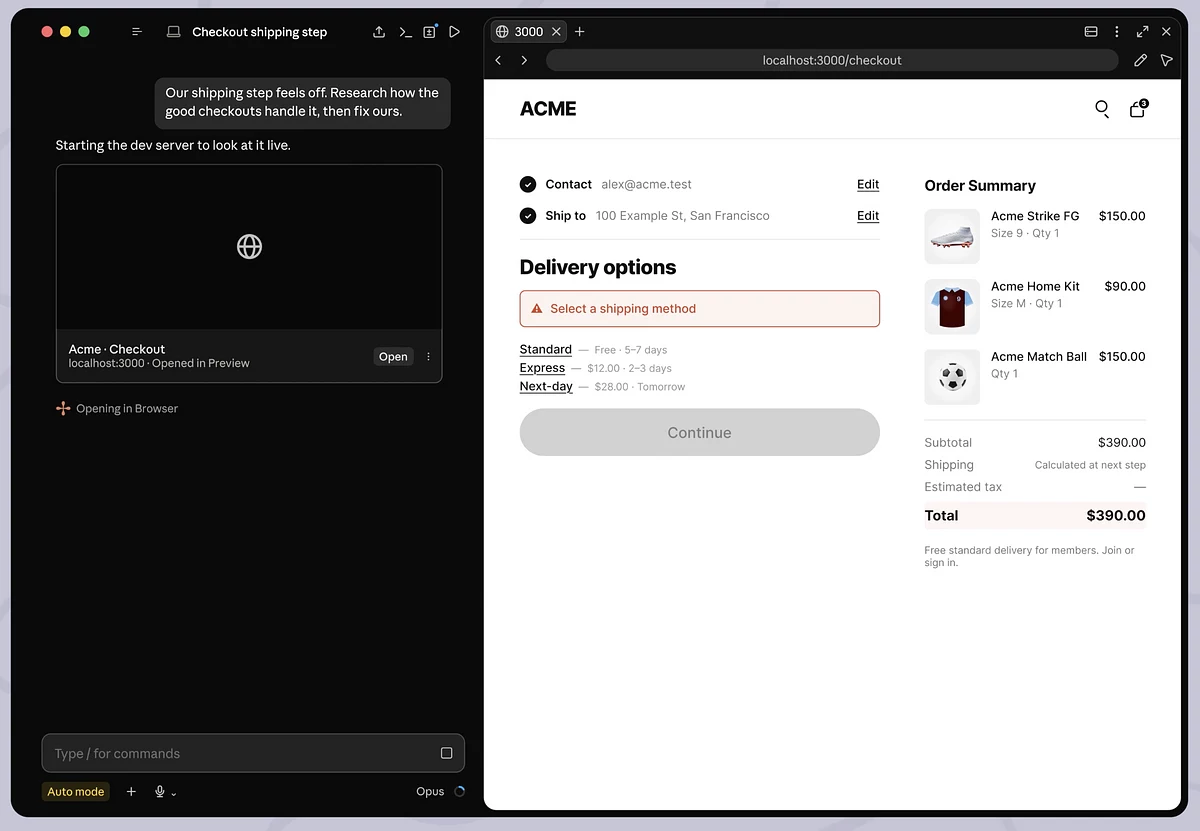Open site search magnifier icon
This screenshot has height=831, width=1200.
1102,109
